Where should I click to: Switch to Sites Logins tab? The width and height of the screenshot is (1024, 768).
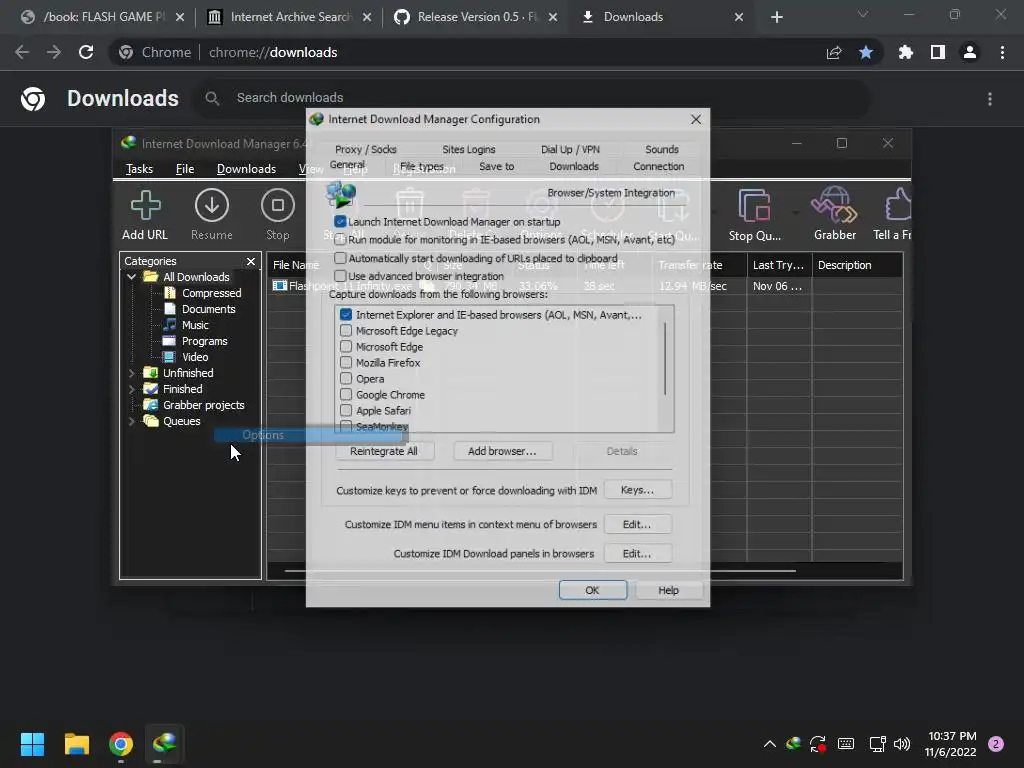(469, 150)
